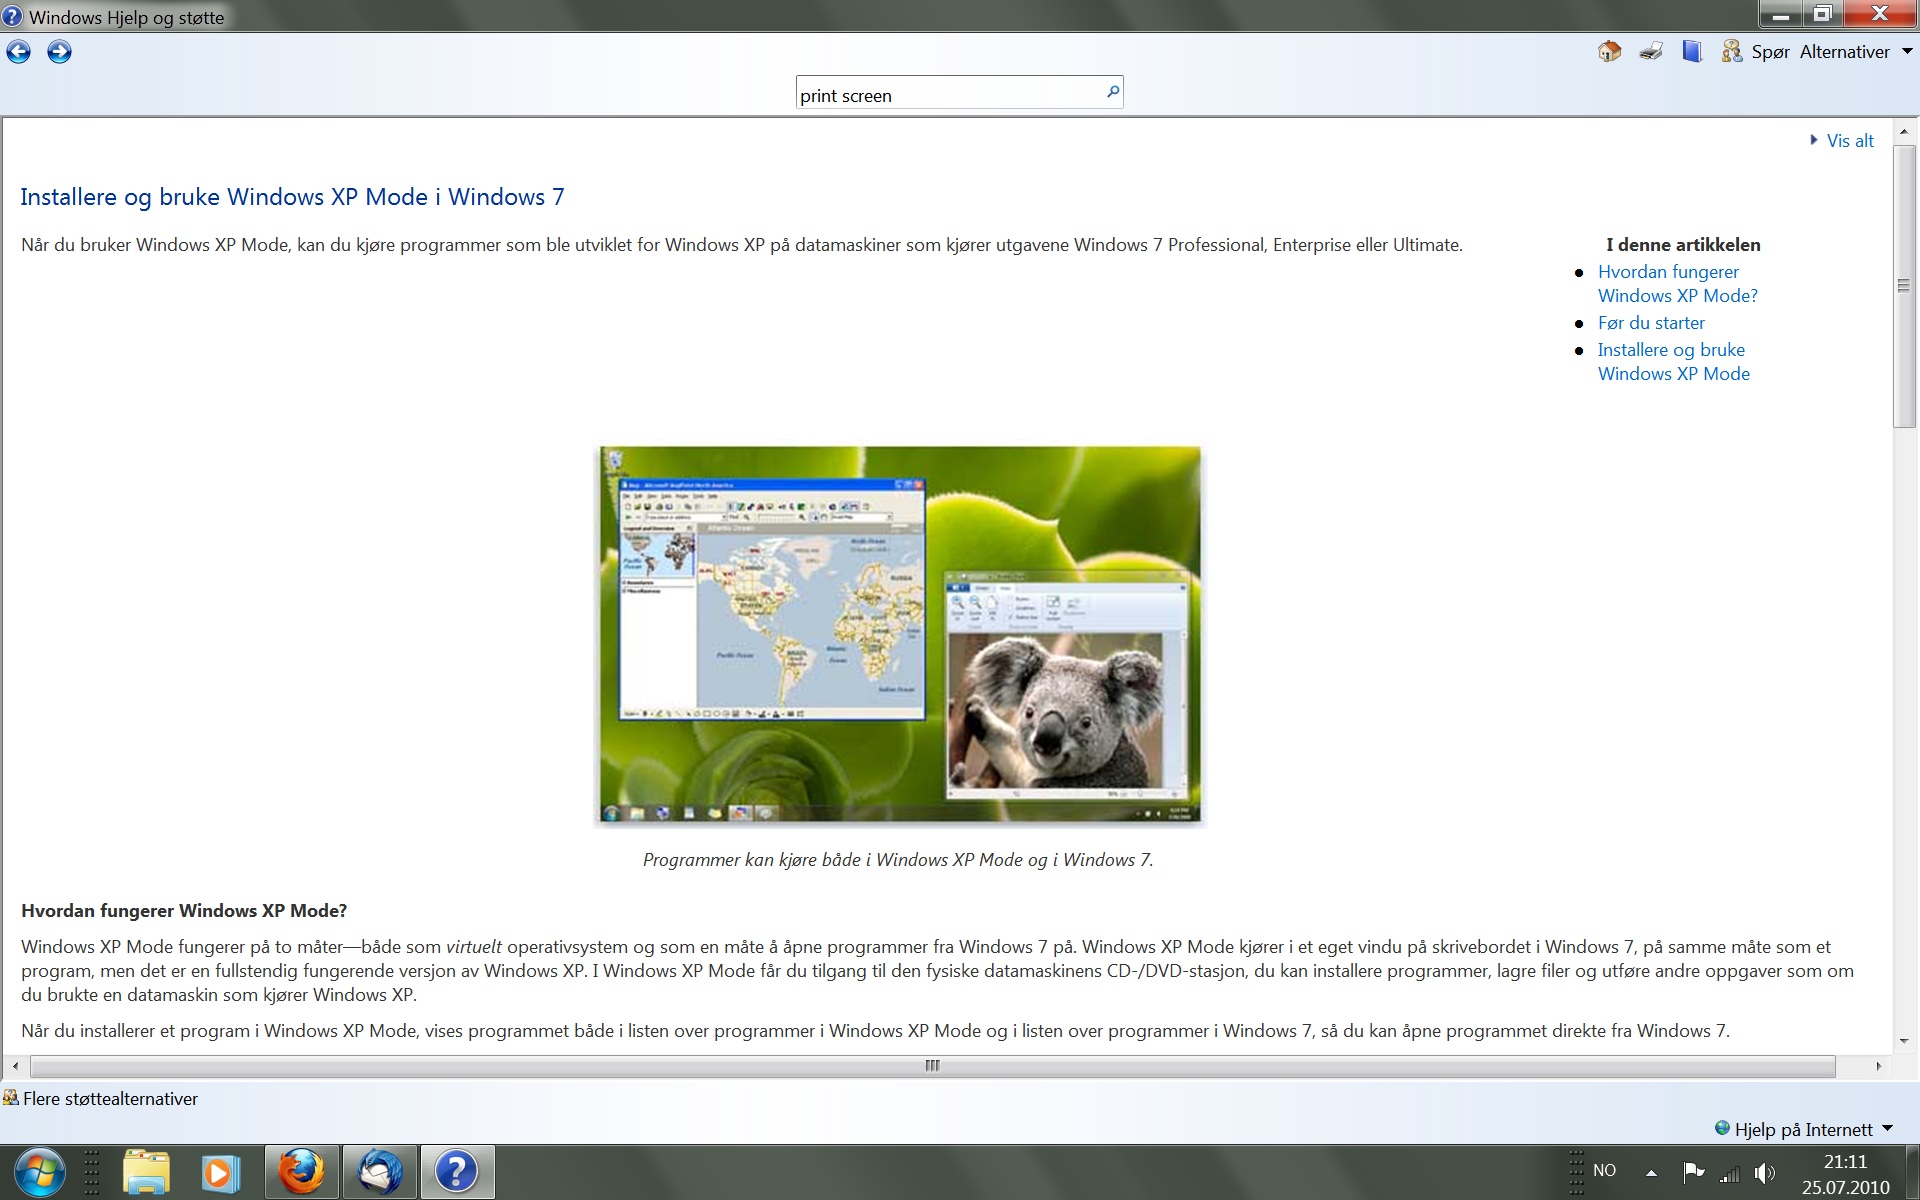The width and height of the screenshot is (1920, 1200).
Task: Click the Spør people icon
Action: click(1731, 52)
